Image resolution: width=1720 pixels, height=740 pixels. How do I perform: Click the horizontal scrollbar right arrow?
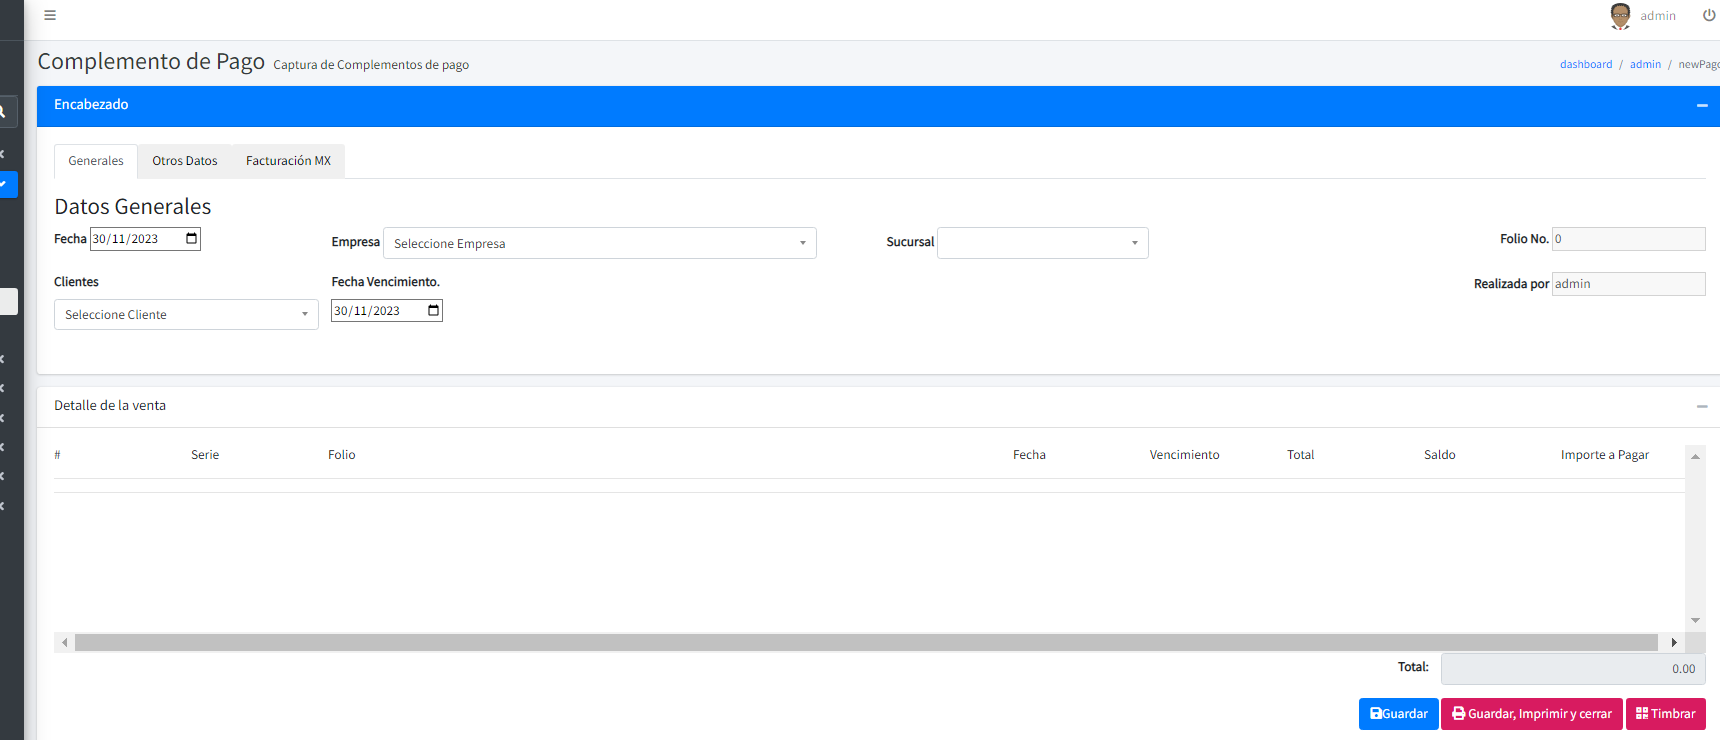[x=1673, y=642]
